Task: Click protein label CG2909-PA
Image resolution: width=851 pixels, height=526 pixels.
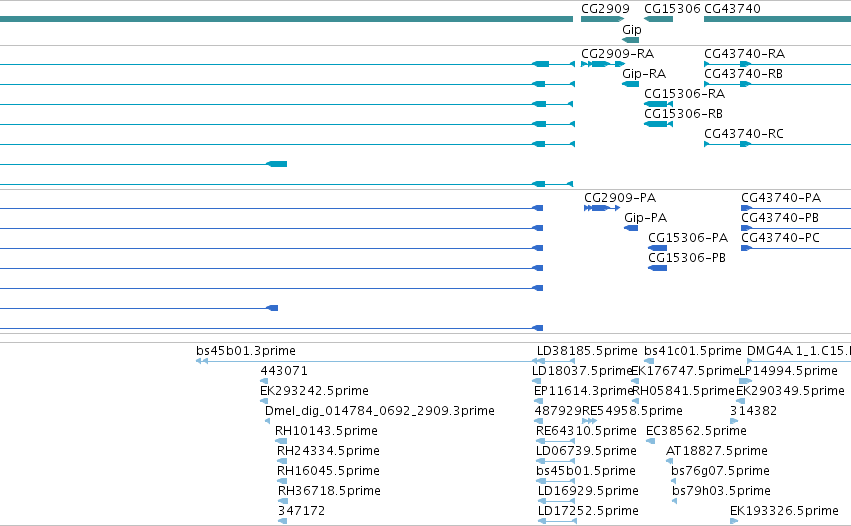Action: click(x=620, y=198)
